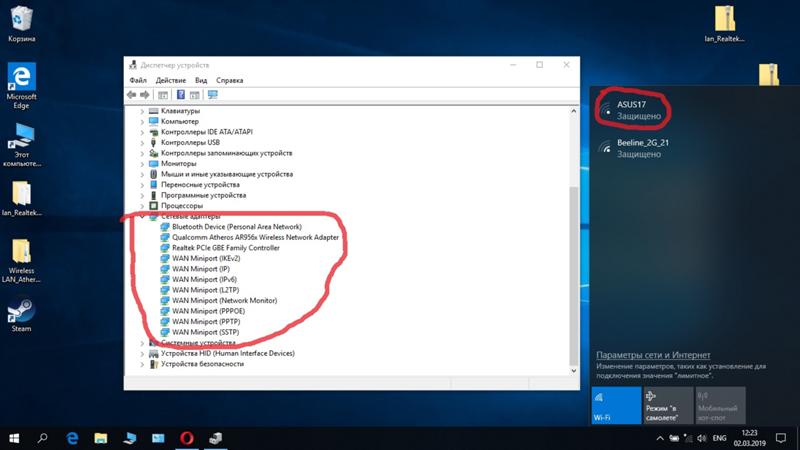Click the scroll up arrow in device tree

pos(573,111)
